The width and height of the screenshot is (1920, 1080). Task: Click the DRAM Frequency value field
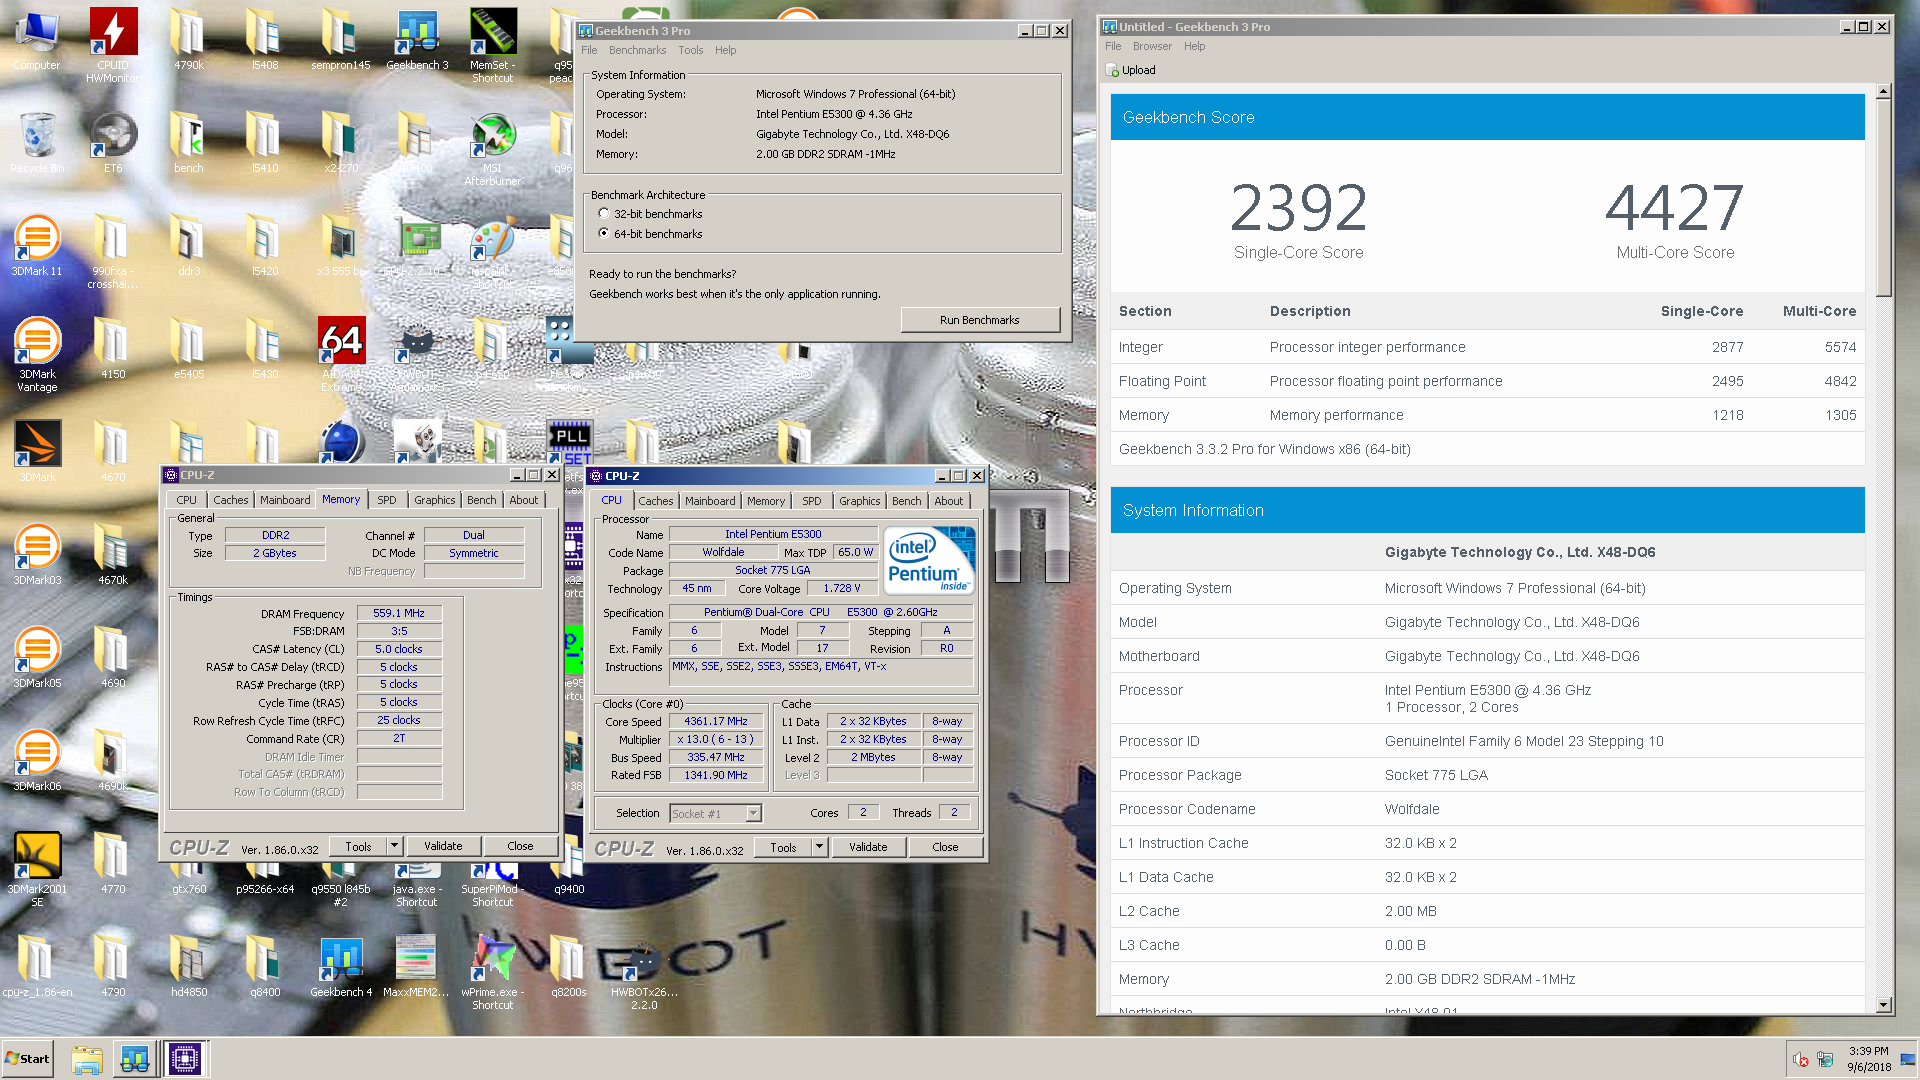(x=399, y=613)
